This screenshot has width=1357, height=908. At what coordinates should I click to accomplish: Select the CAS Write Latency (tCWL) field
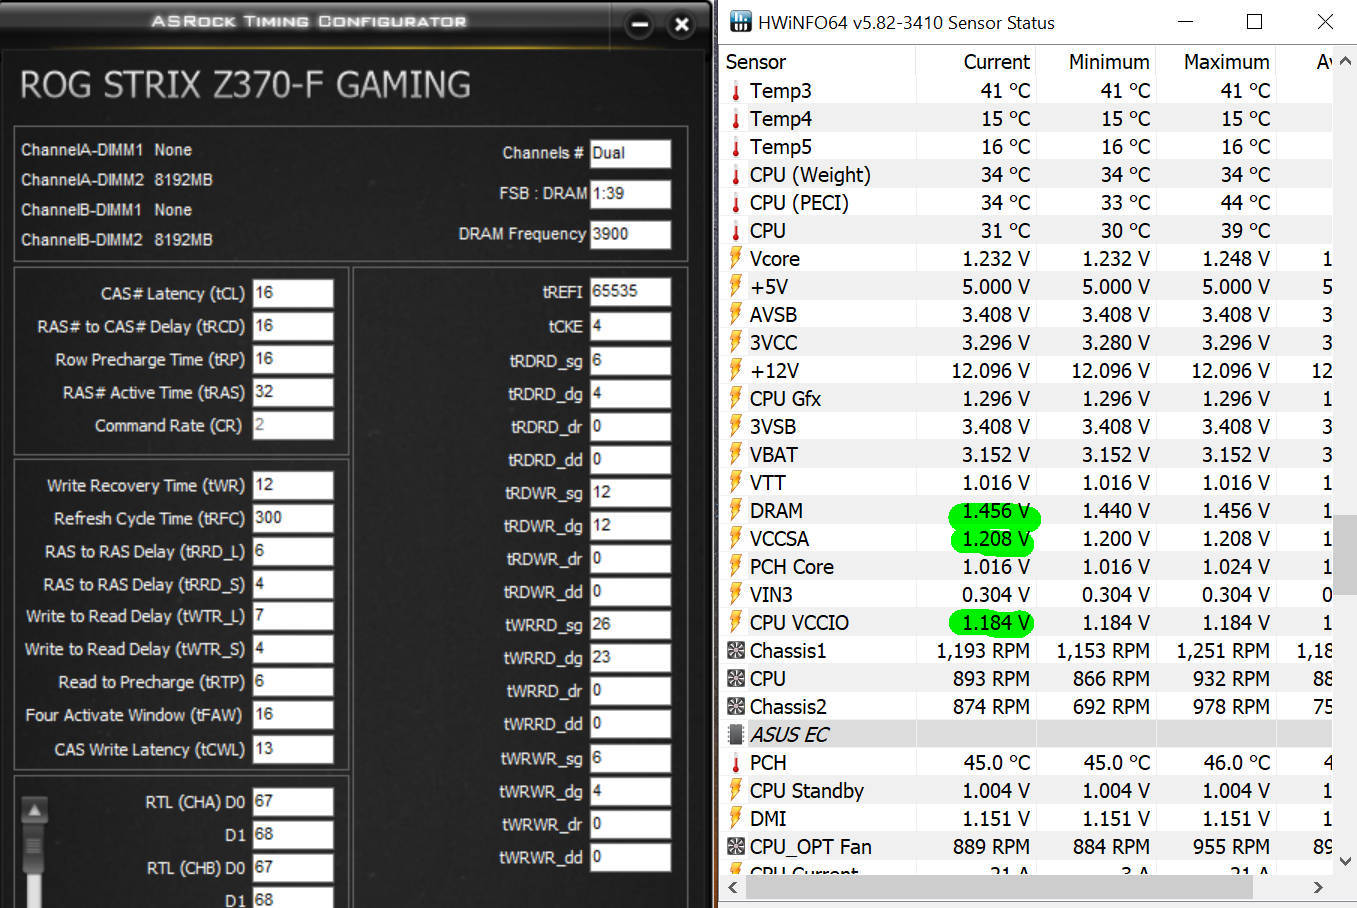(x=292, y=749)
